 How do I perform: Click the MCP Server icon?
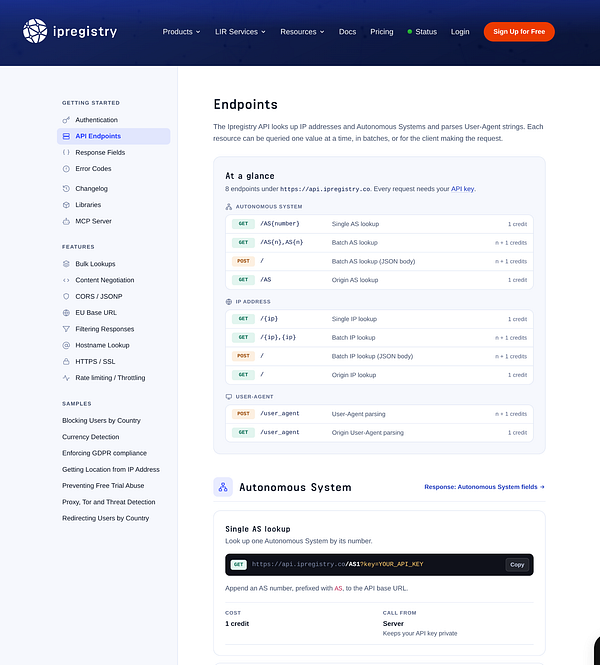pyautogui.click(x=66, y=221)
